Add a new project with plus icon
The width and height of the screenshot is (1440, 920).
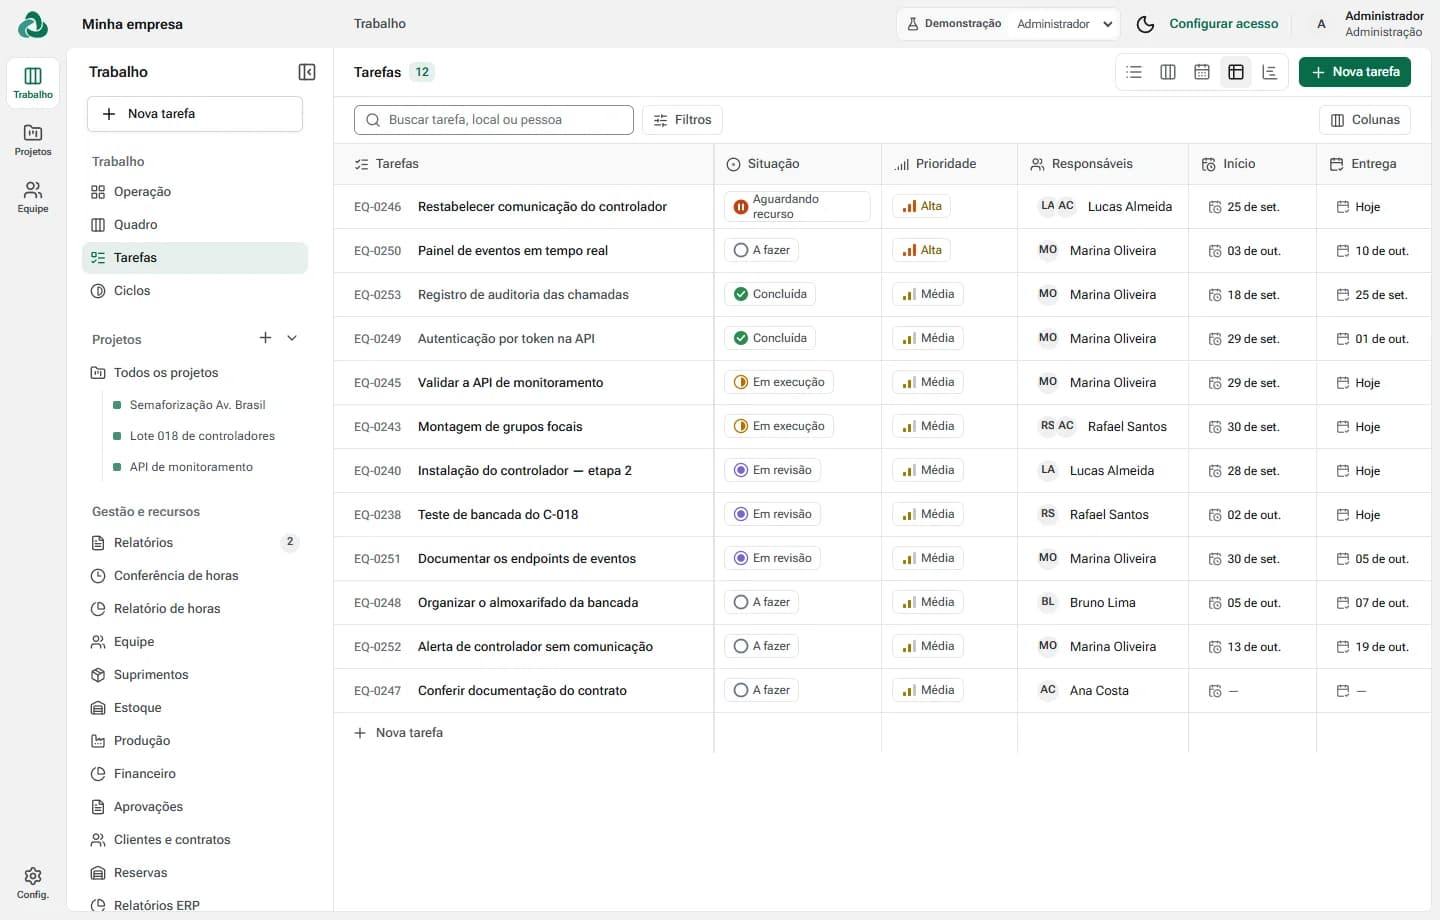pyautogui.click(x=265, y=338)
